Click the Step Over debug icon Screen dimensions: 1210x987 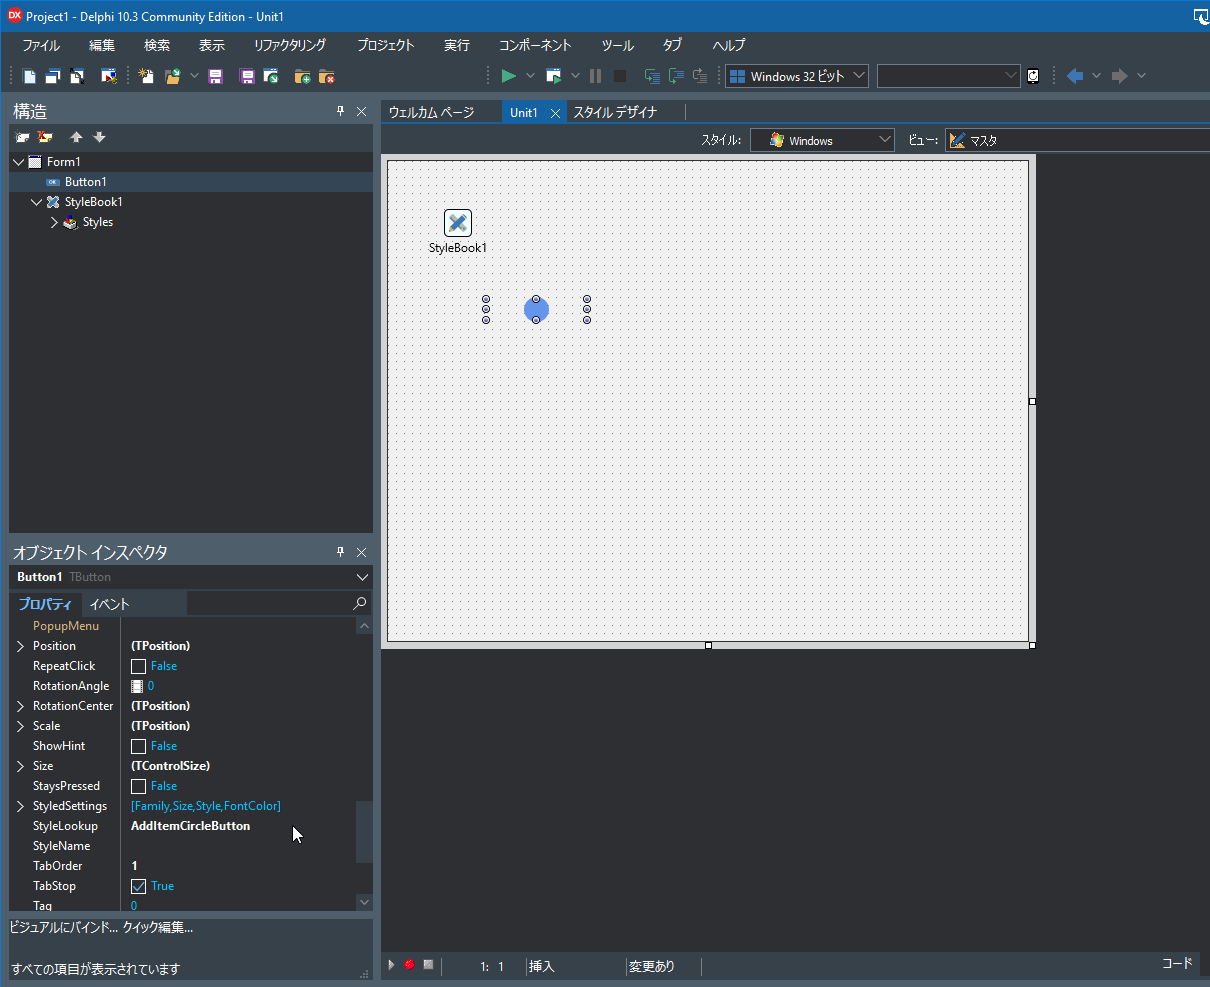click(x=676, y=76)
